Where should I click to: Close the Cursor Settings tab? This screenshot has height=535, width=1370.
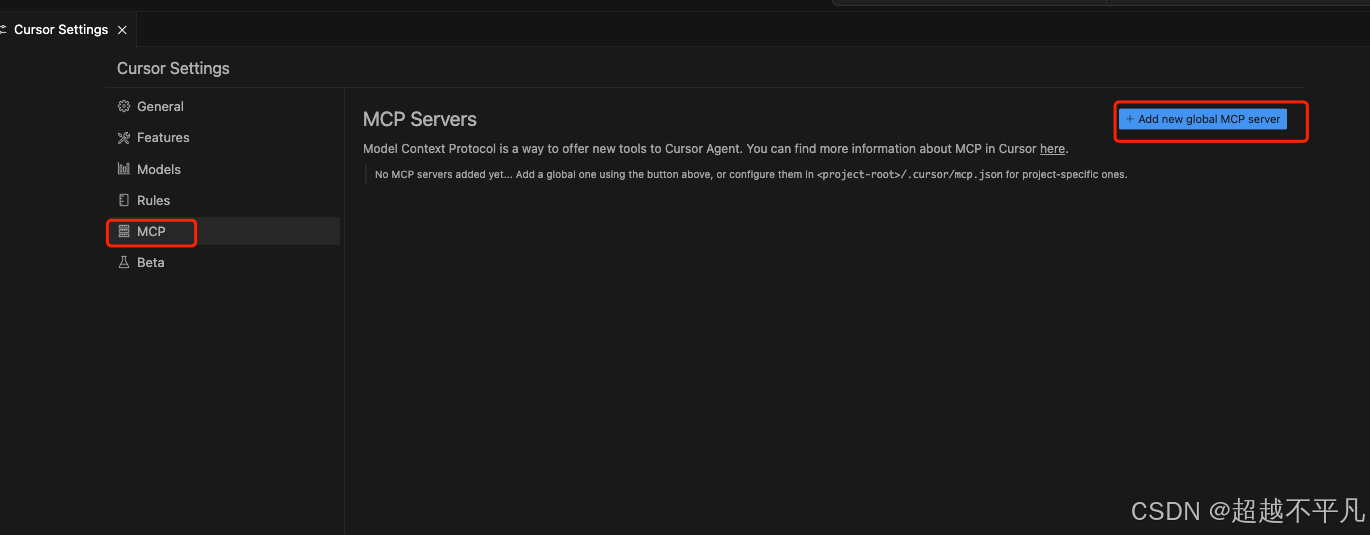click(122, 30)
